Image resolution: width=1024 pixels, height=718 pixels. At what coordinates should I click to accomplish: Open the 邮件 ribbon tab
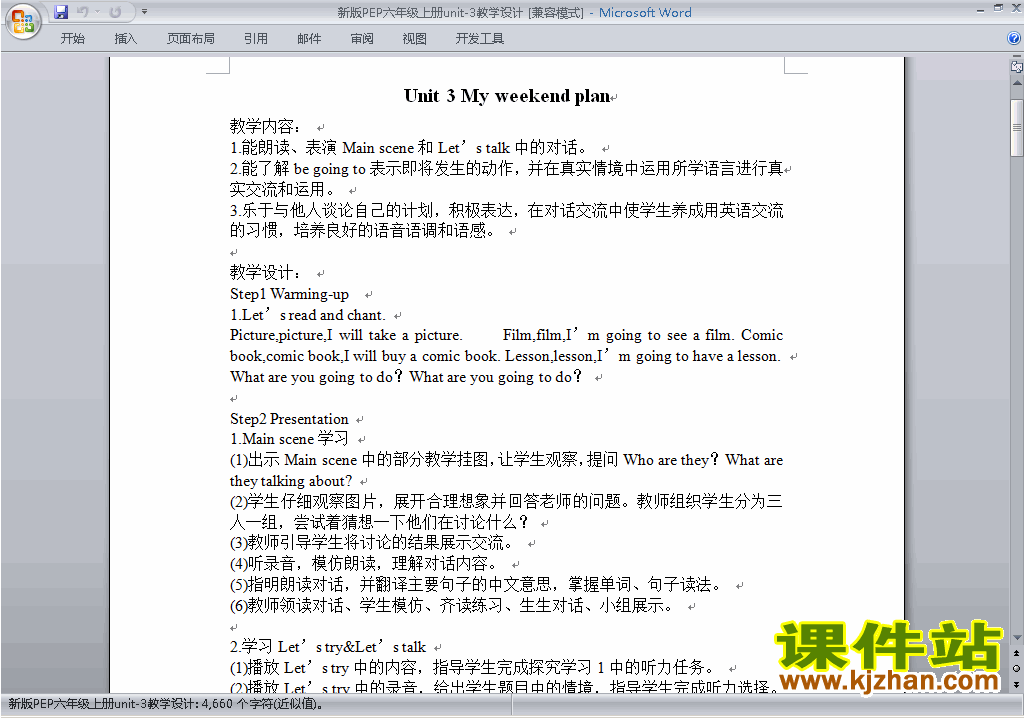coord(309,39)
